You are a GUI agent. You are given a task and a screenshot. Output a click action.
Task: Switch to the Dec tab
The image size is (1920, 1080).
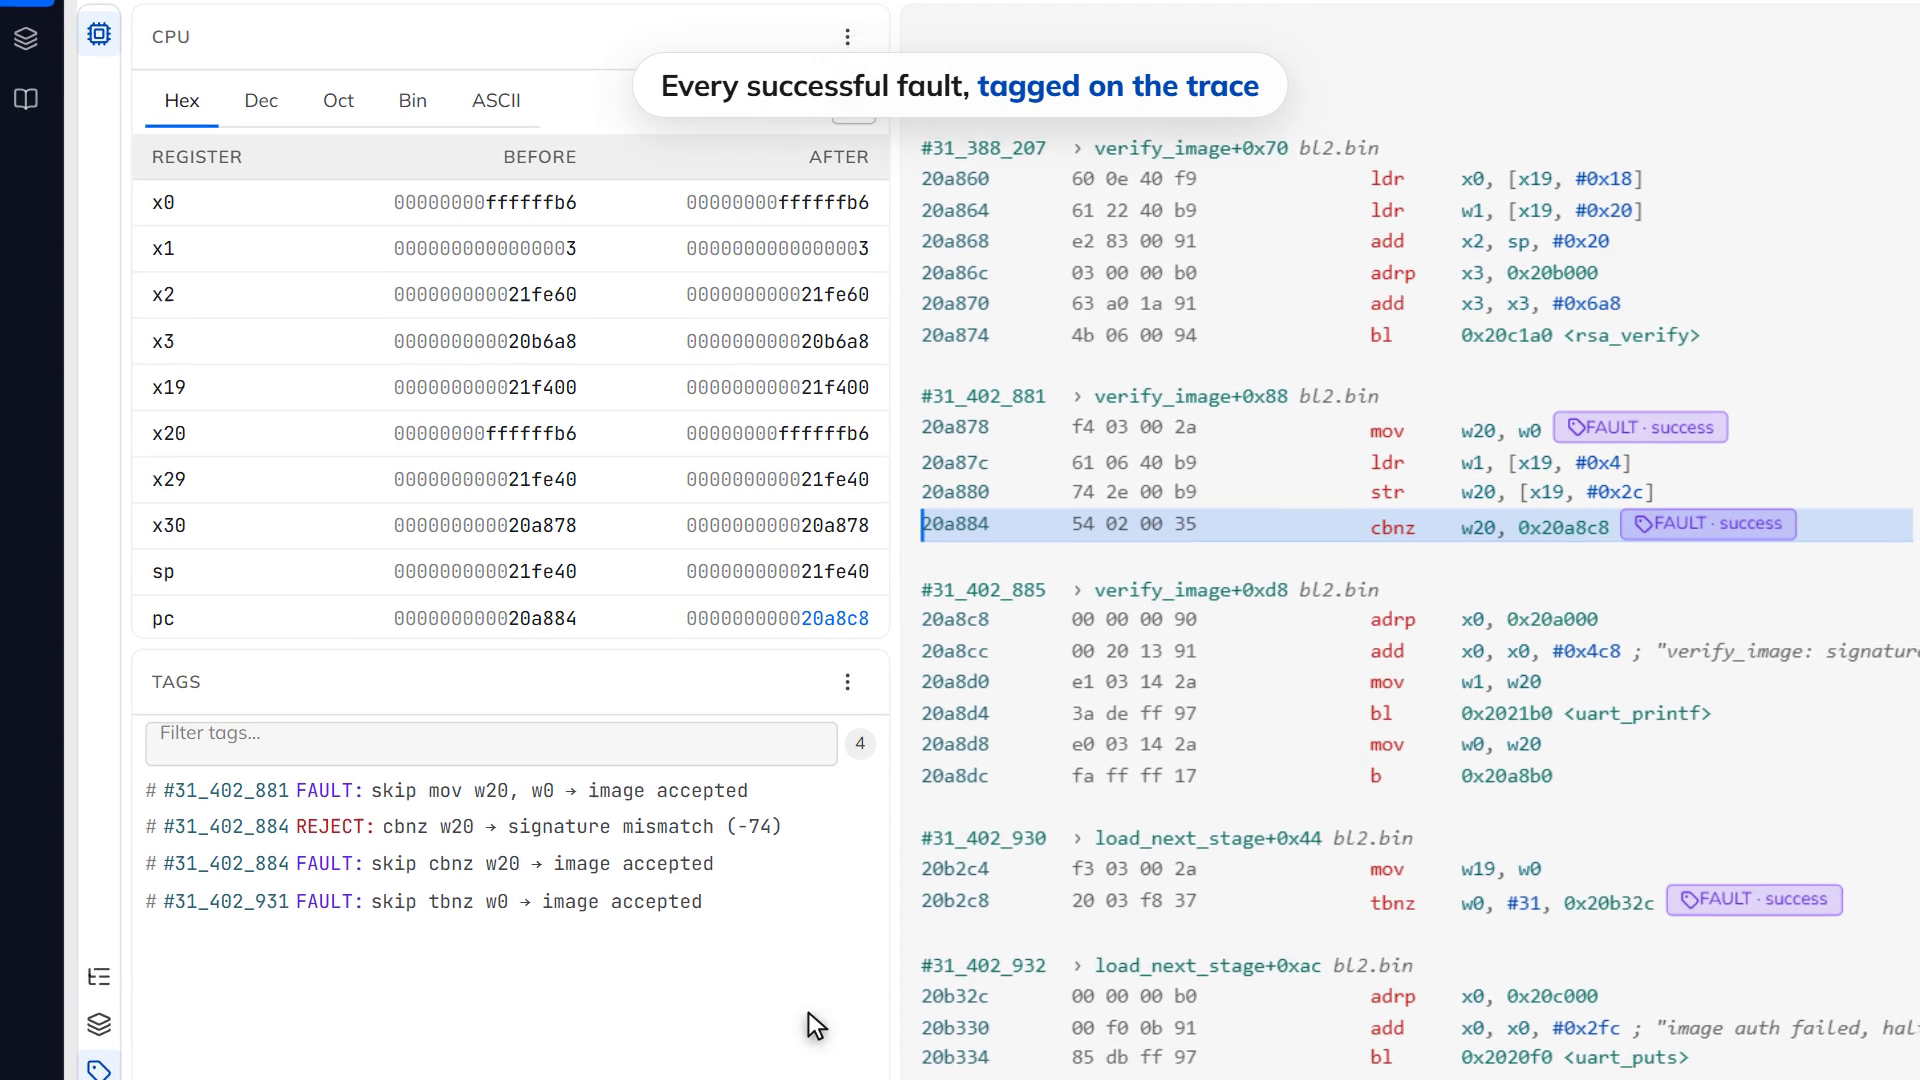coord(261,101)
